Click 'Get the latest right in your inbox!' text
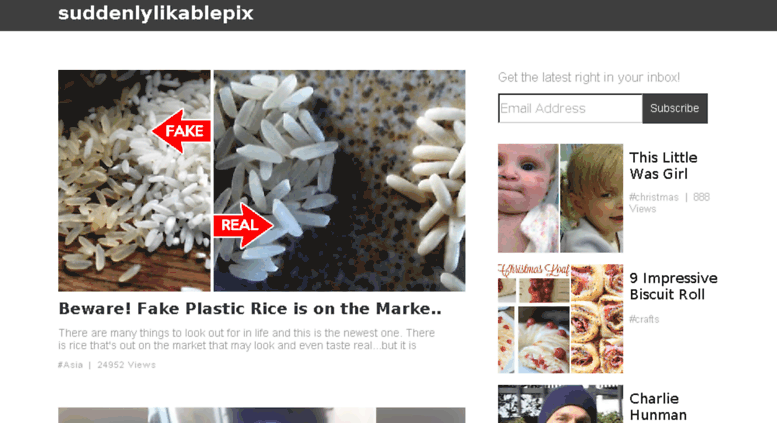This screenshot has height=423, width=777. click(x=589, y=77)
